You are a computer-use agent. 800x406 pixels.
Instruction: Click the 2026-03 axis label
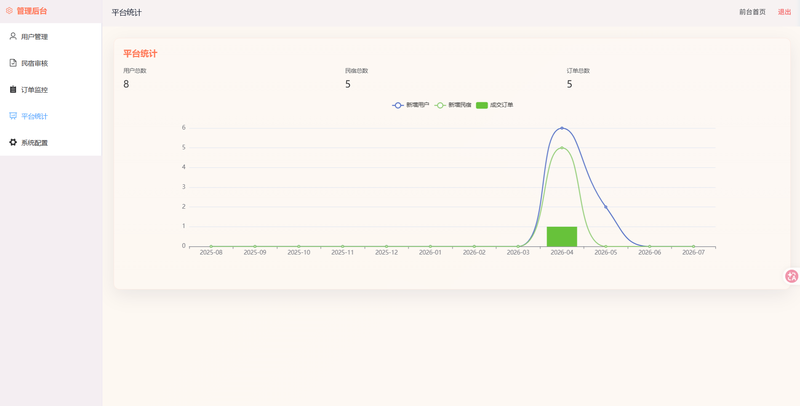pyautogui.click(x=518, y=252)
